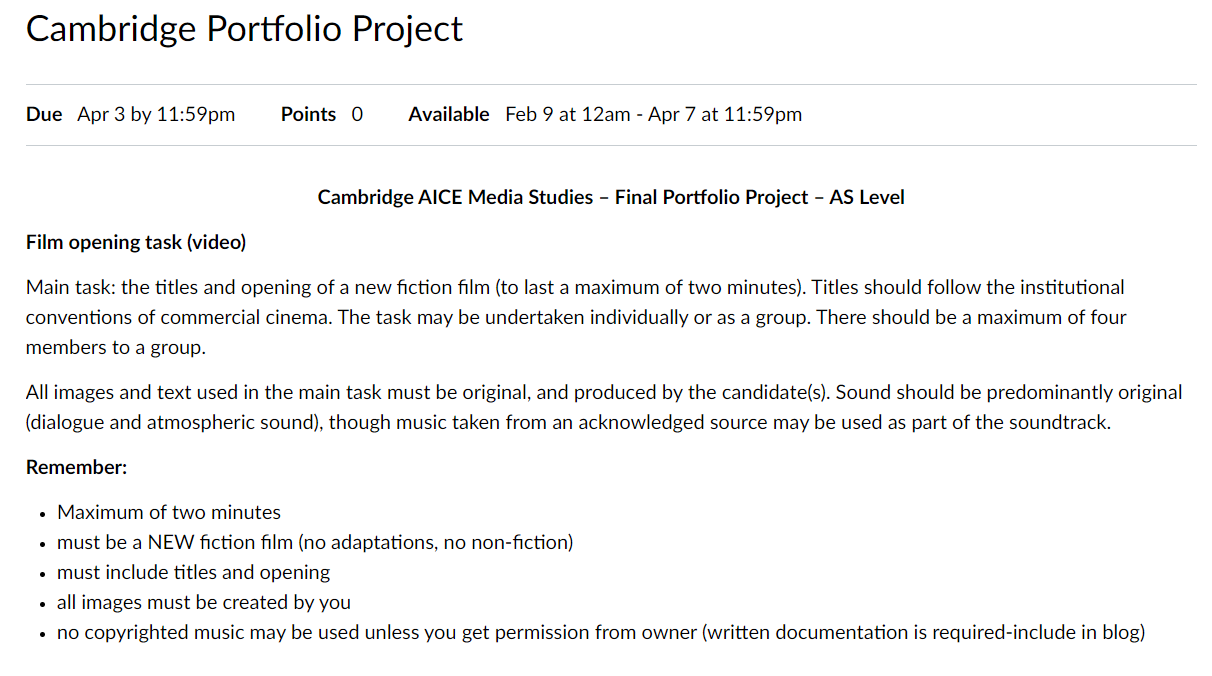Select the no copyrighted music bullet
The height and width of the screenshot is (676, 1212).
pos(601,632)
